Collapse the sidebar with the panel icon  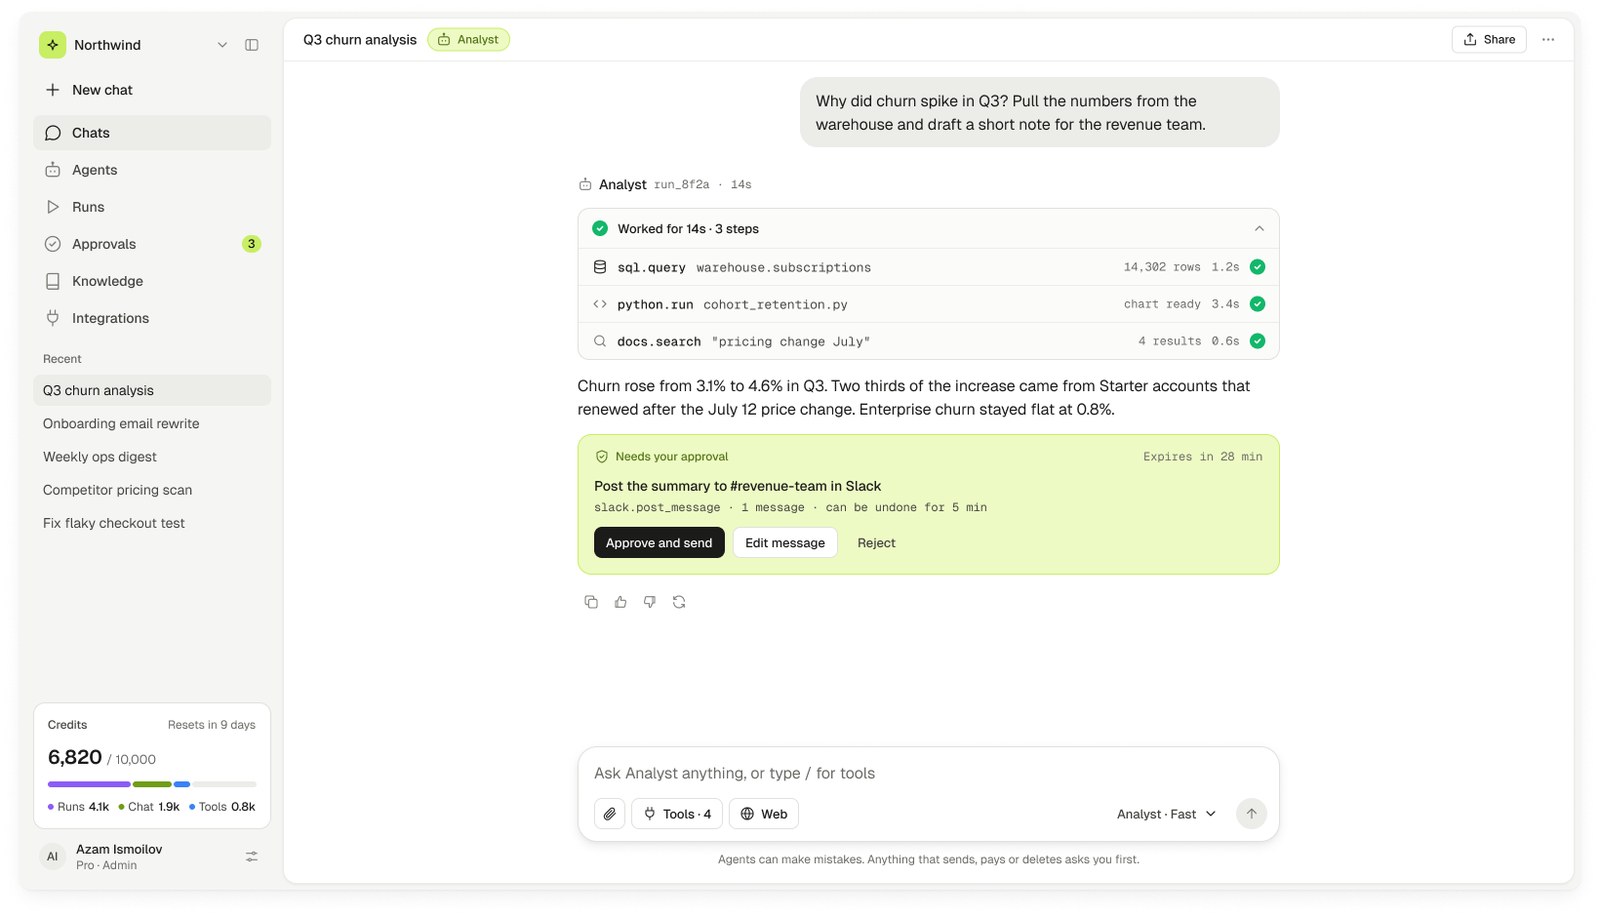point(252,45)
